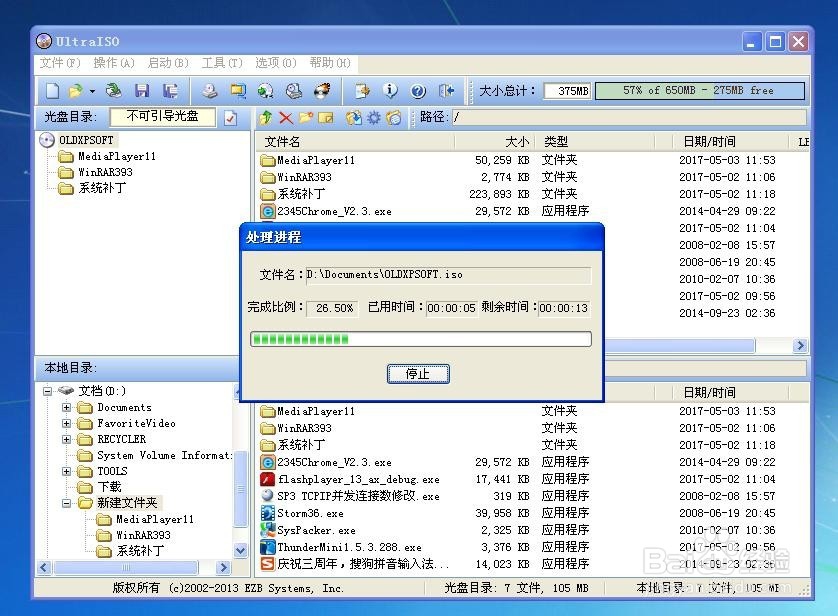Click the 路径 path field
This screenshot has width=838, height=616.
[629, 117]
